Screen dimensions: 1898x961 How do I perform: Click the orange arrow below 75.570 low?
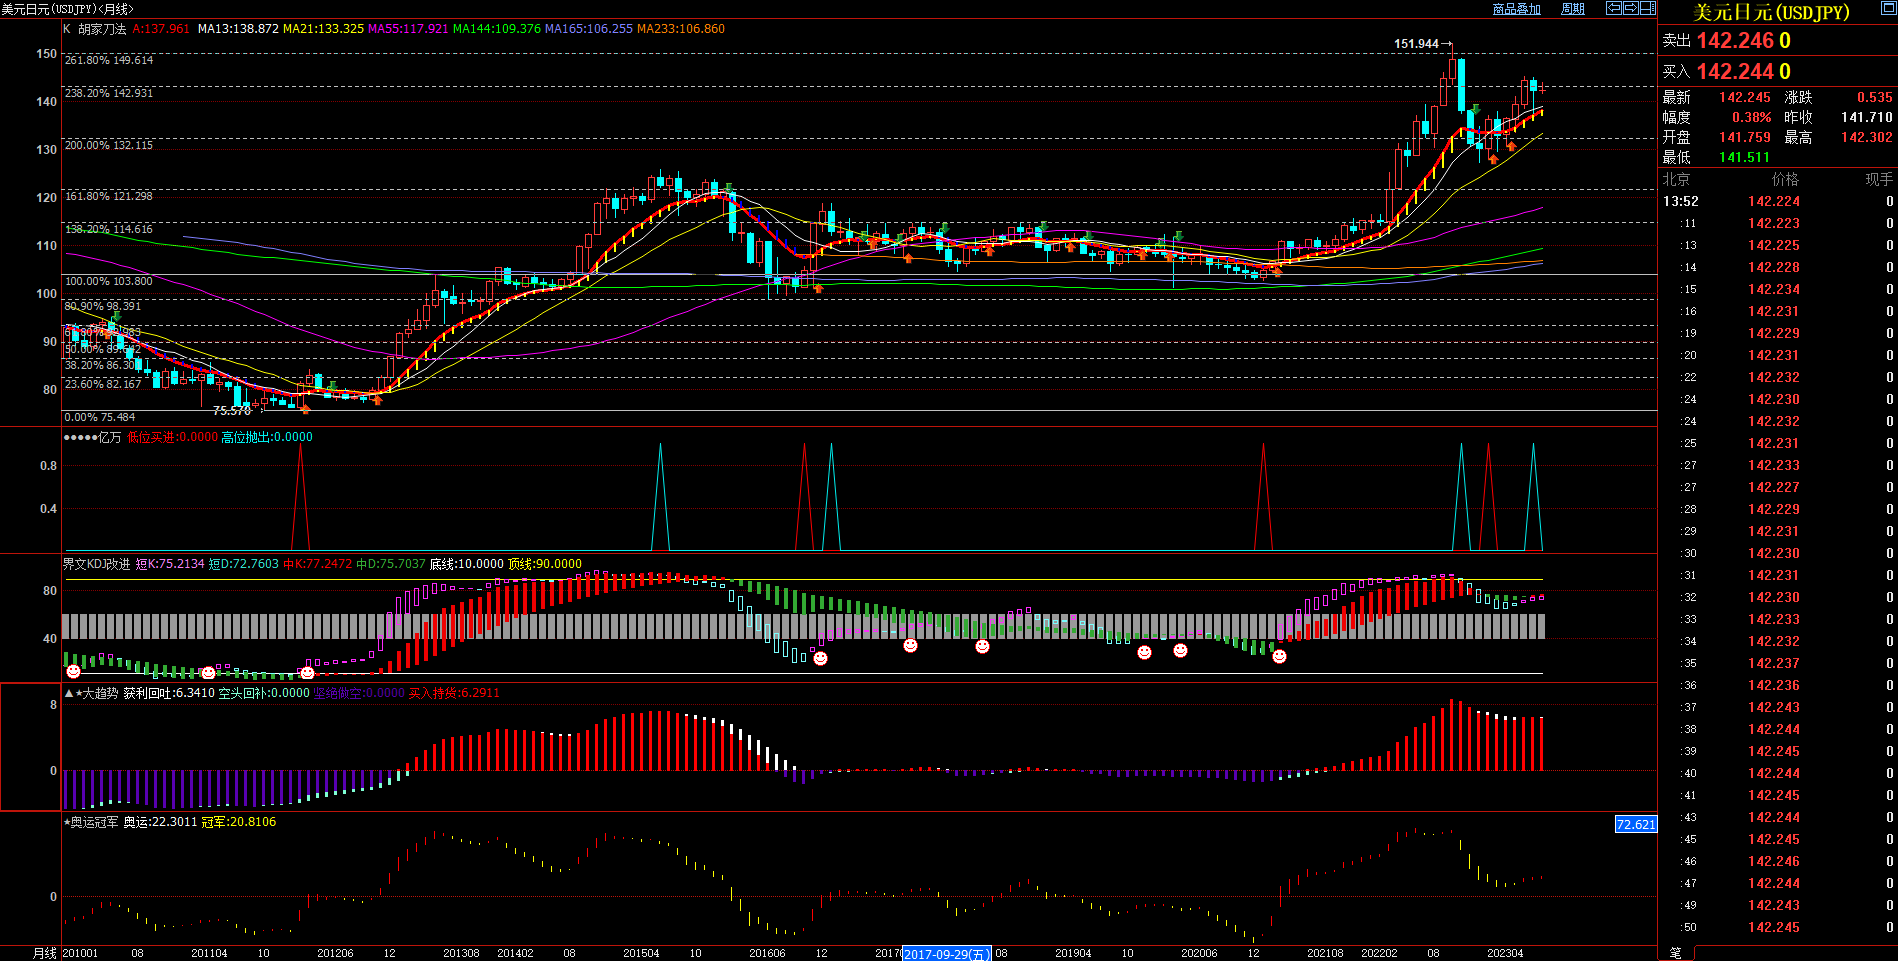[305, 409]
